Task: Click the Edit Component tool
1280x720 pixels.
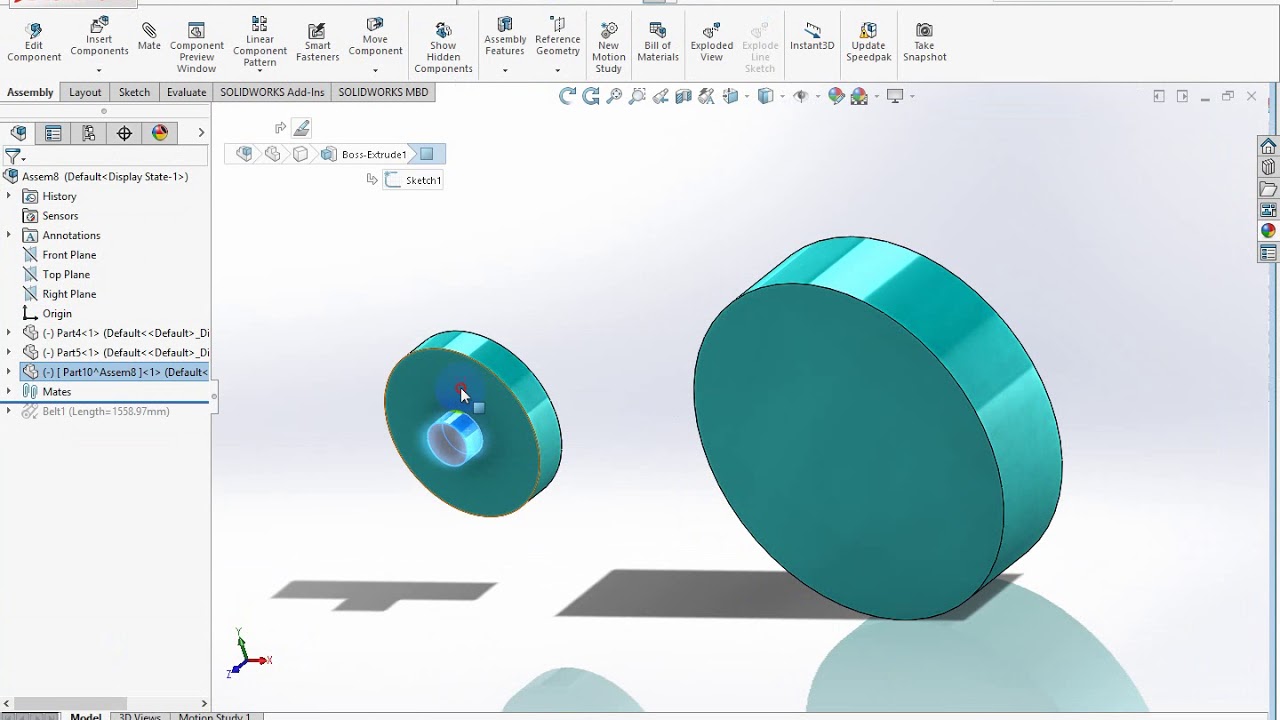Action: tap(34, 43)
